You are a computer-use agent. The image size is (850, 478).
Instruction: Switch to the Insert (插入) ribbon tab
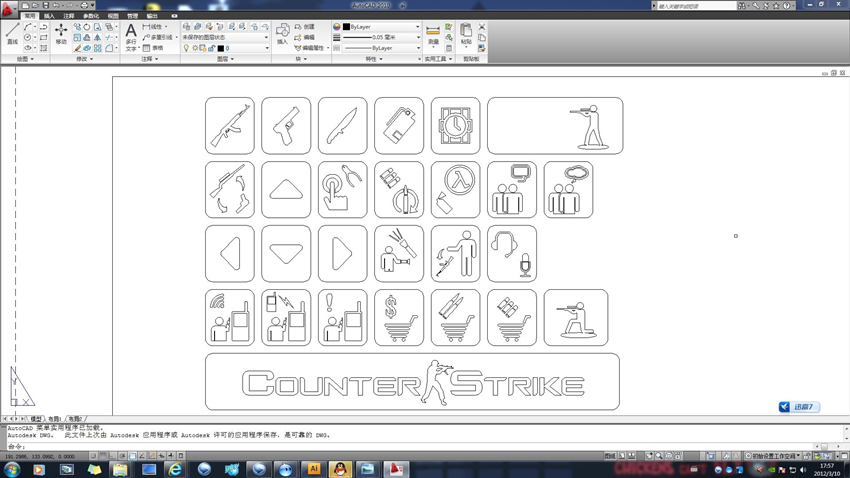49,16
